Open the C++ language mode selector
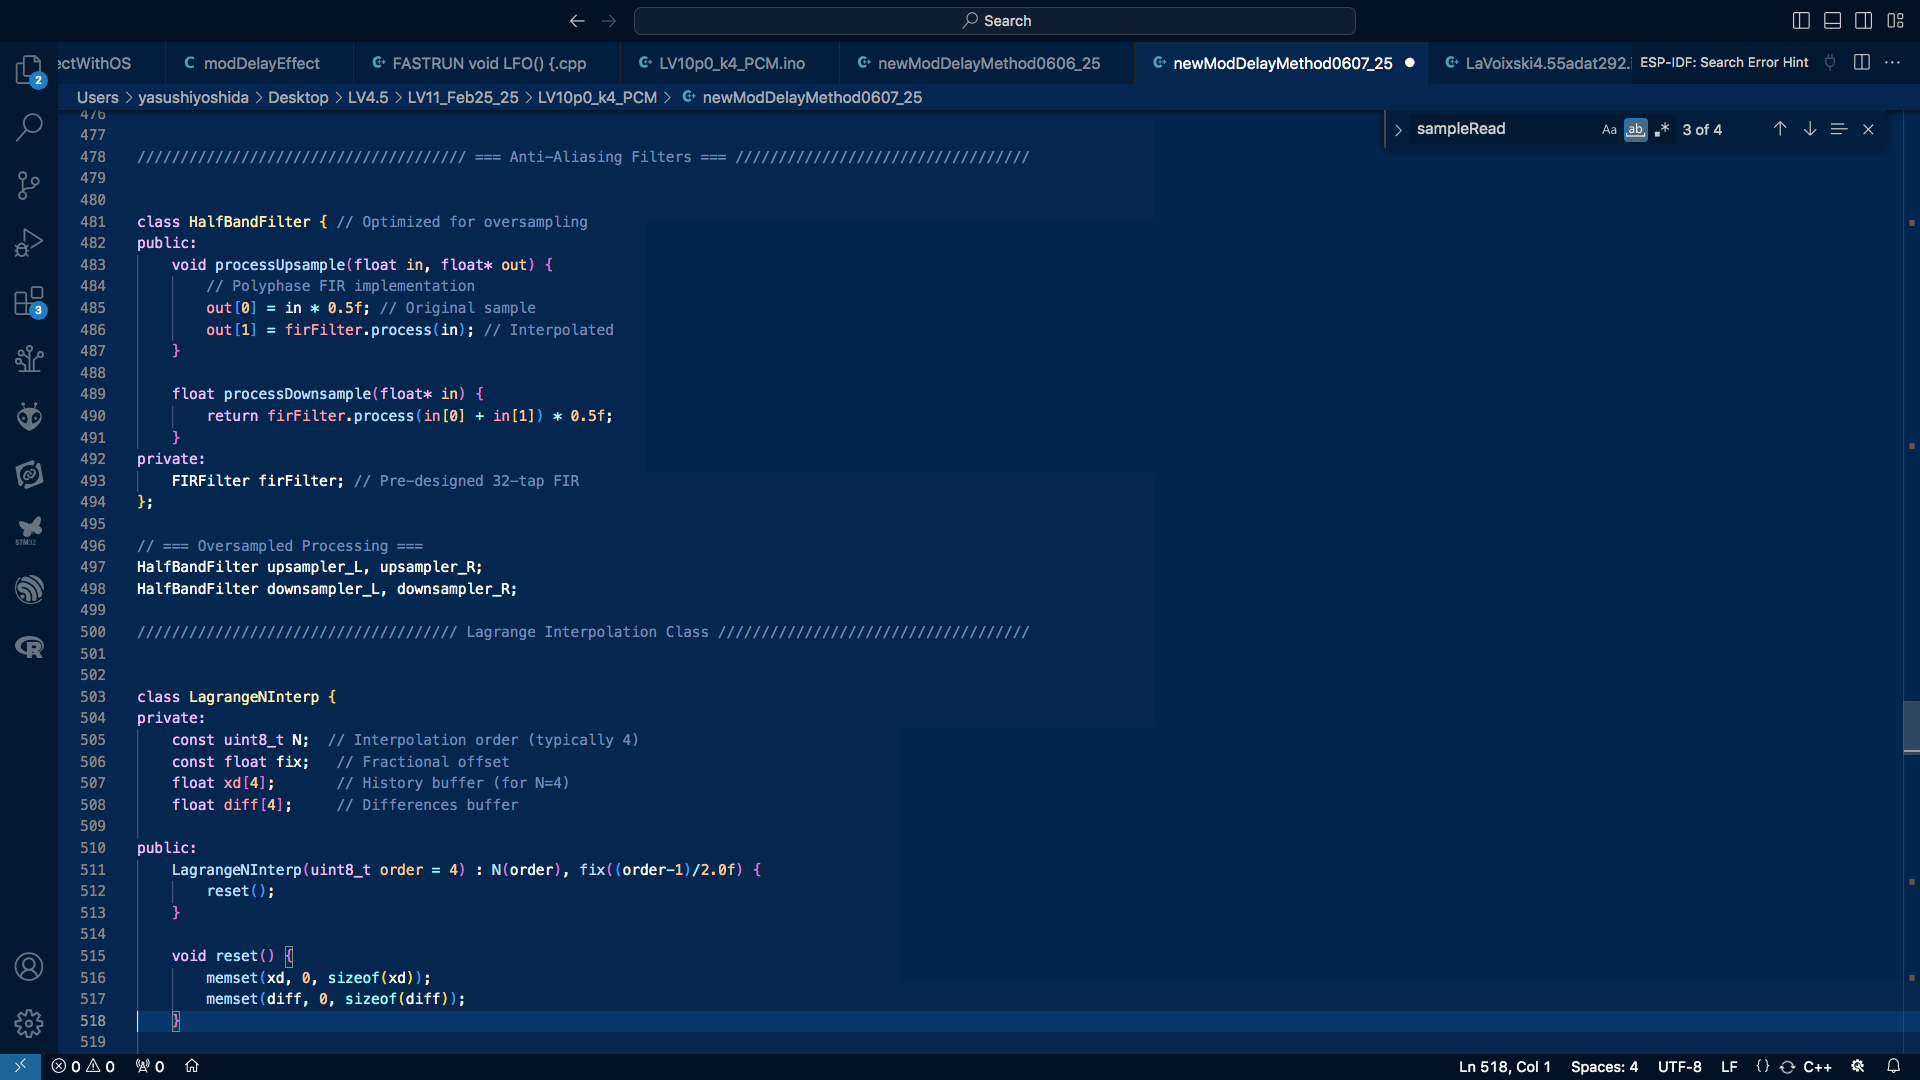Image resolution: width=1920 pixels, height=1080 pixels. 1817,1067
